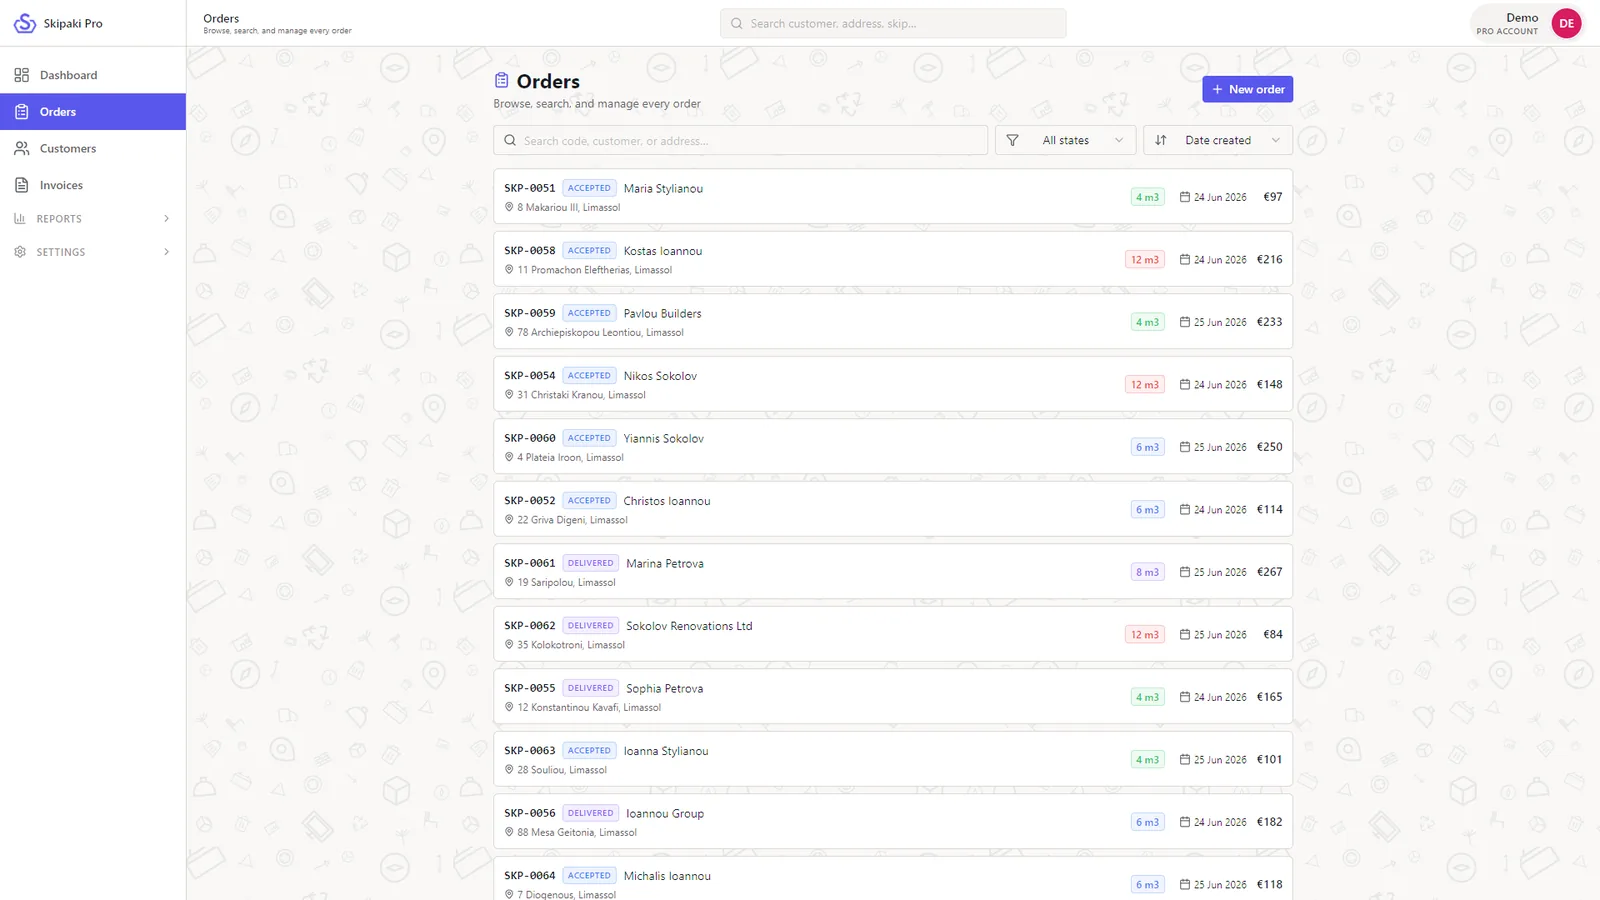1600x900 pixels.
Task: Open Dashboard from the sidebar
Action: [x=93, y=75]
